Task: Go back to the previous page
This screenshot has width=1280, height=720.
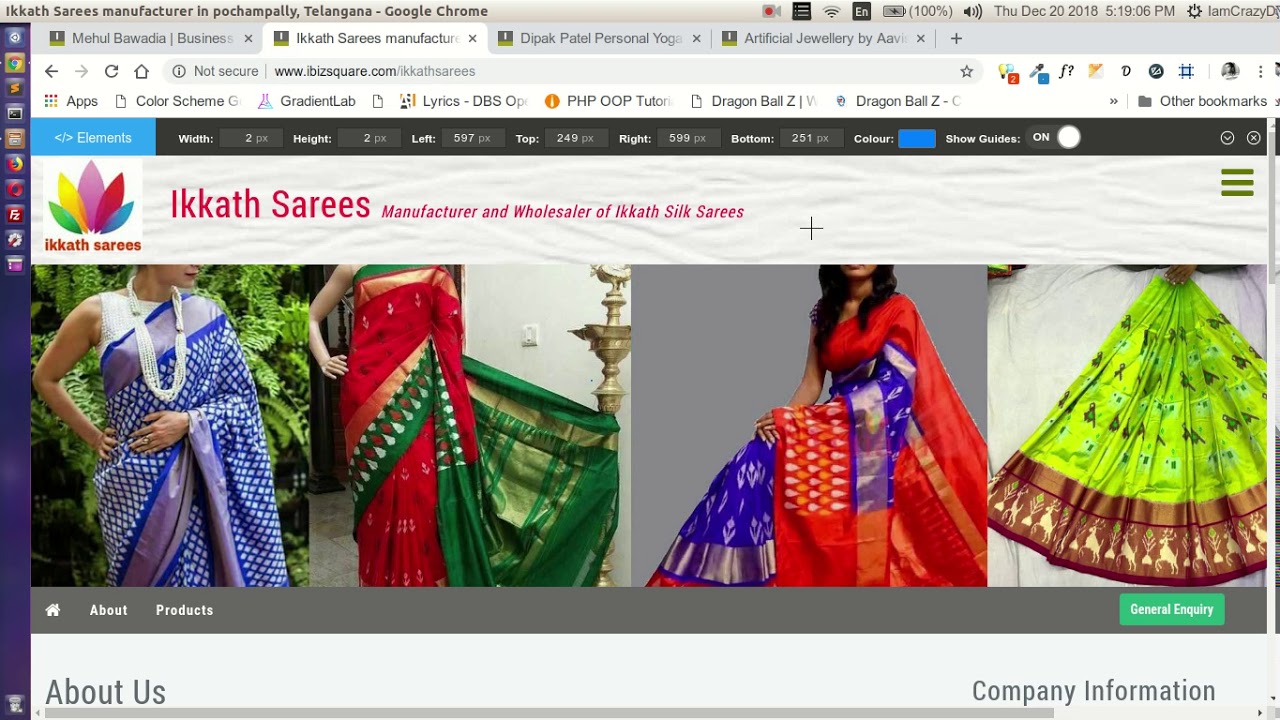Action: coord(52,71)
